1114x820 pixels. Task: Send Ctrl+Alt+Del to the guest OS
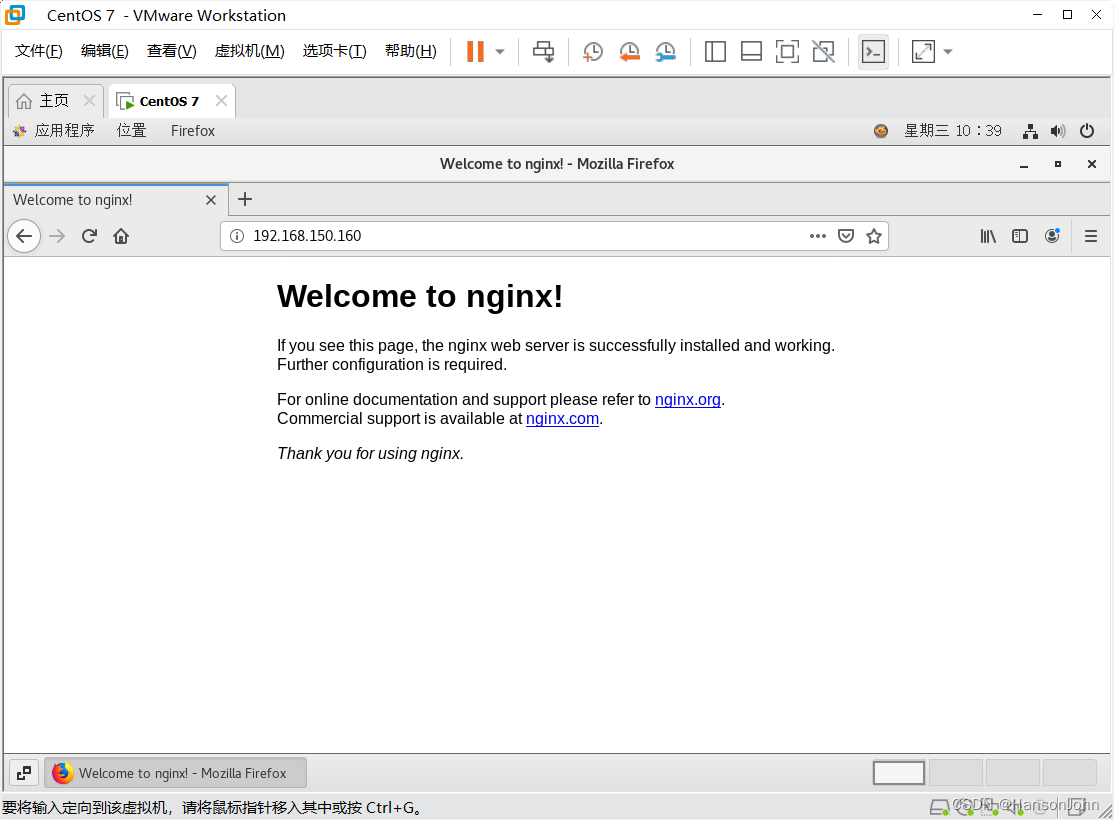coord(543,51)
